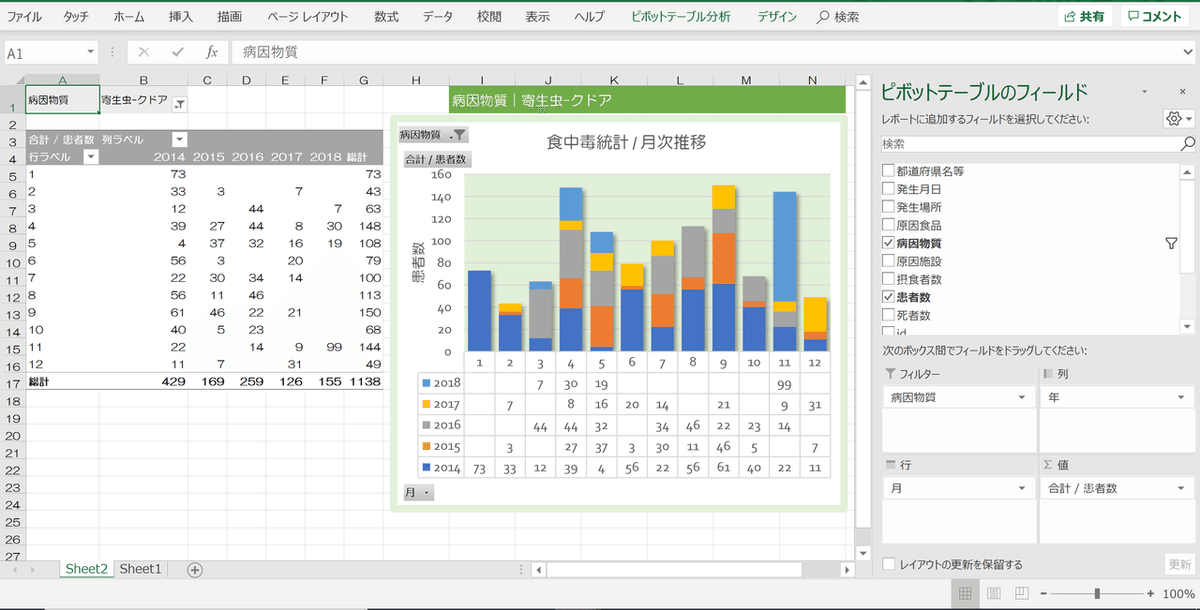
Task: Check the 発生月日 field
Action: pos(888,188)
